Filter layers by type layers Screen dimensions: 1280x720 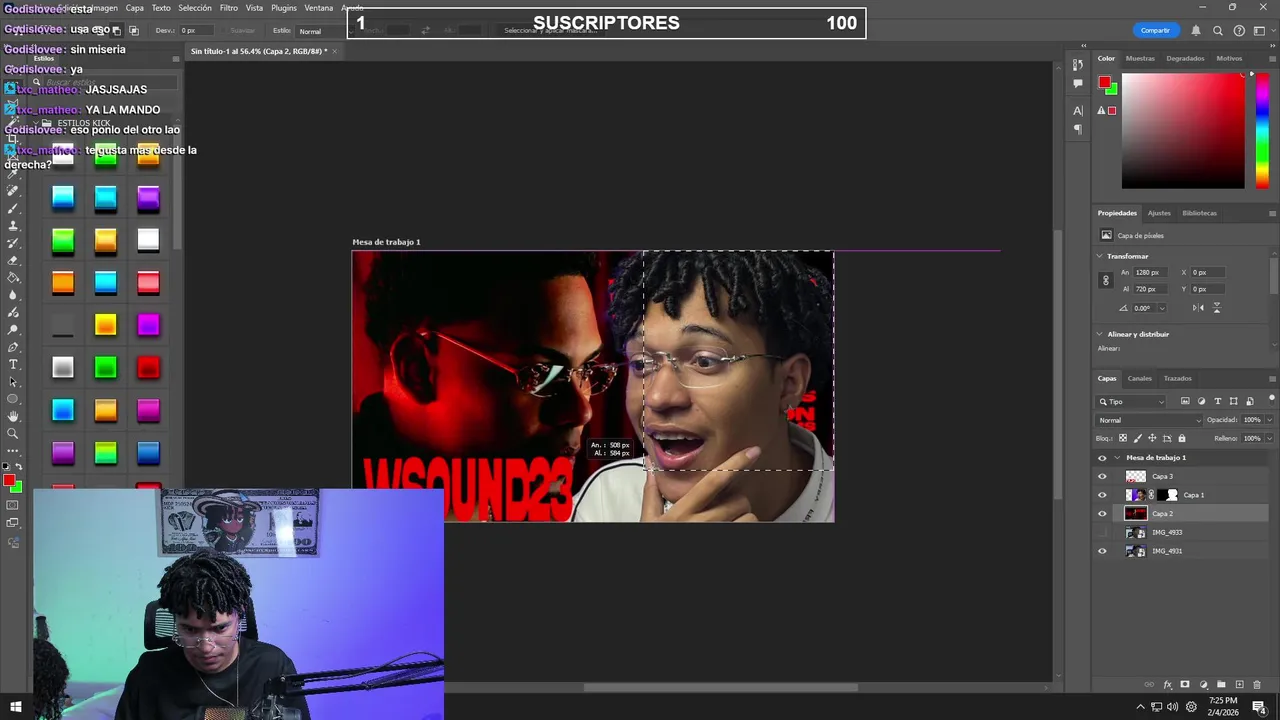(1217, 401)
